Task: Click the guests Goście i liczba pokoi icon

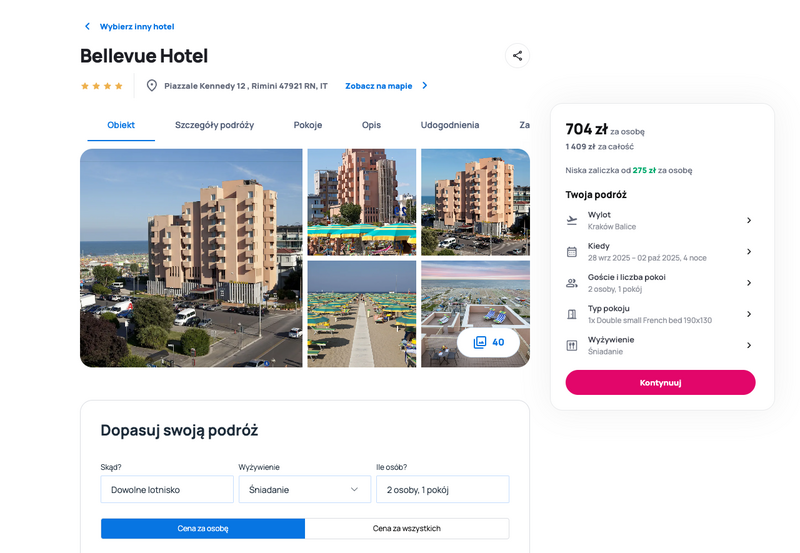Action: click(572, 283)
